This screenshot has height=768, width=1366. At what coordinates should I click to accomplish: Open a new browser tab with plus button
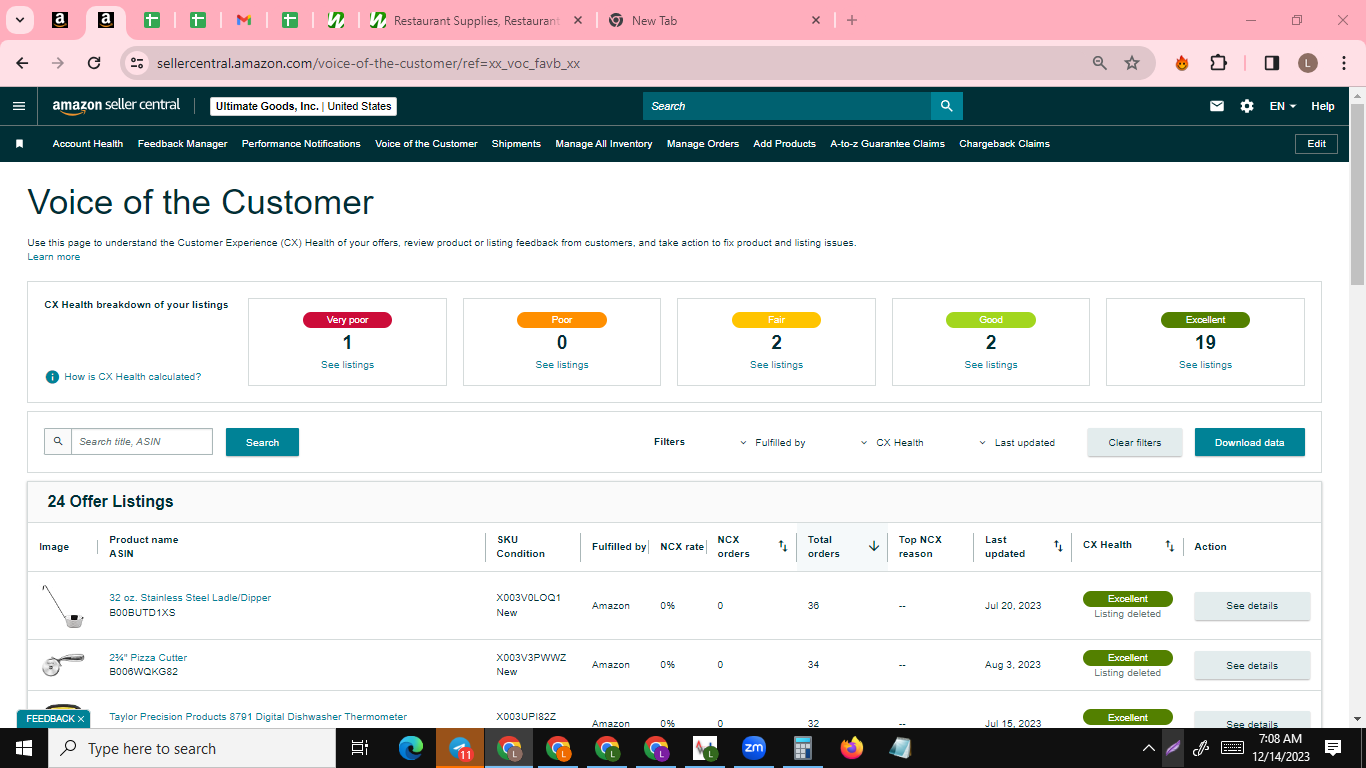852,20
